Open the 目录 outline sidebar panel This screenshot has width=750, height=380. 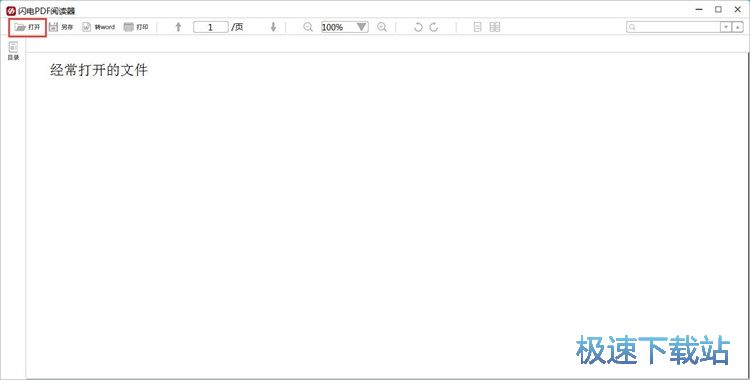13,51
